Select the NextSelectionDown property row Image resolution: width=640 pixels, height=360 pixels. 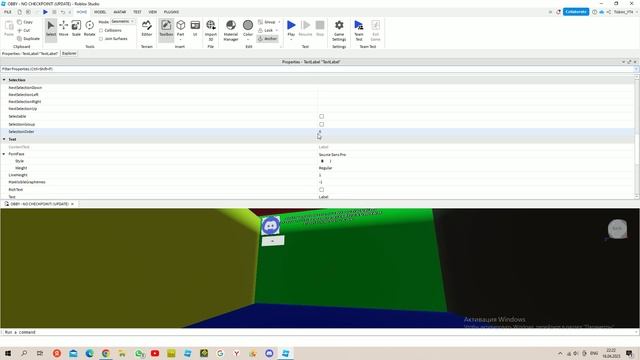point(317,88)
